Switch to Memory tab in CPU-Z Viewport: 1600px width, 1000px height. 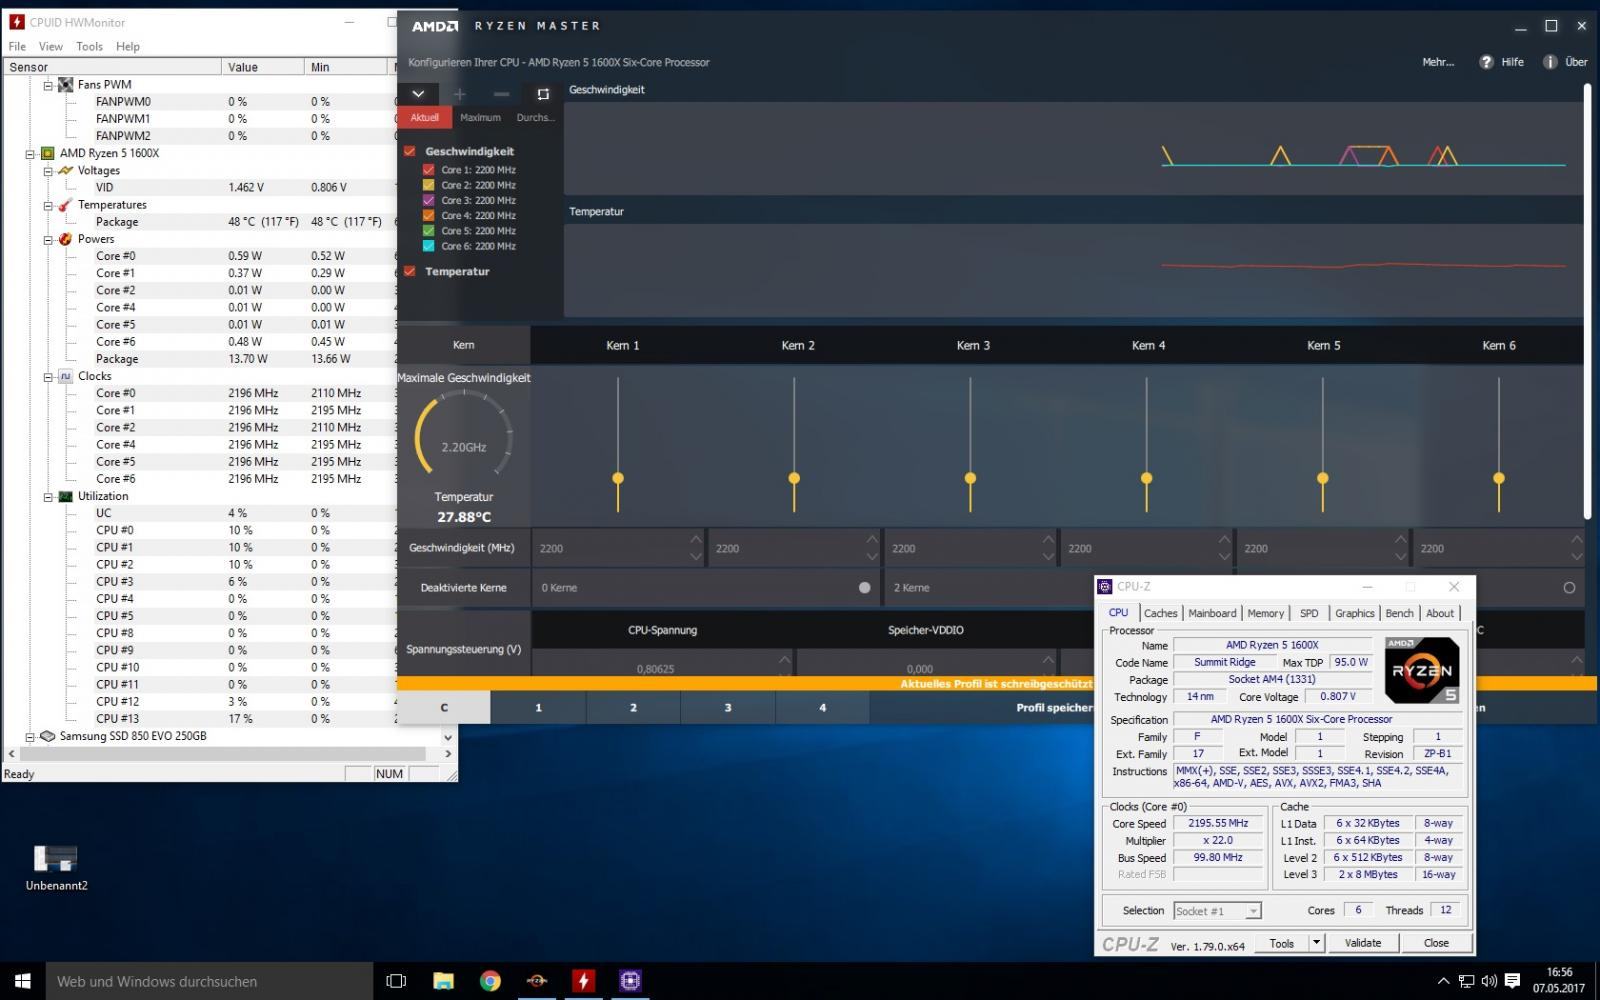pyautogui.click(x=1265, y=613)
